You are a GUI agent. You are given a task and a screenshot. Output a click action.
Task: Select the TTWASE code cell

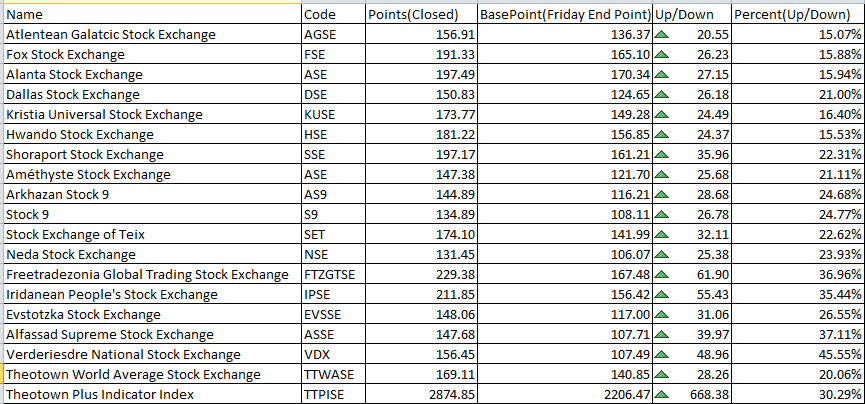334,375
